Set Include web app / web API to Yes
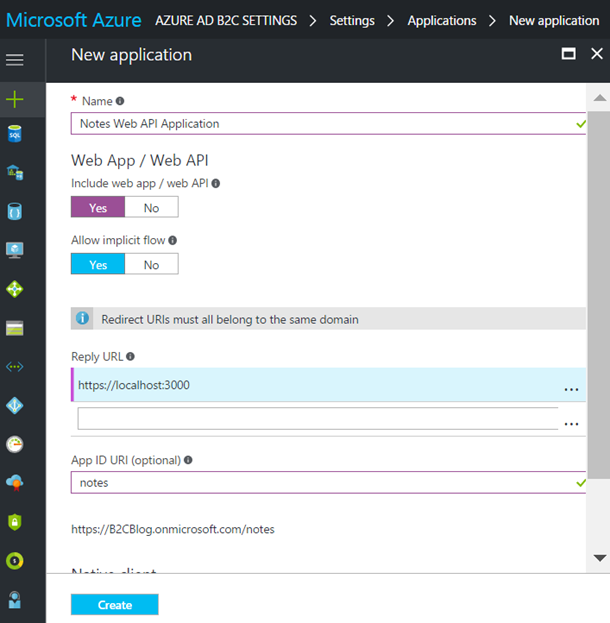This screenshot has width=610, height=623. 98,207
